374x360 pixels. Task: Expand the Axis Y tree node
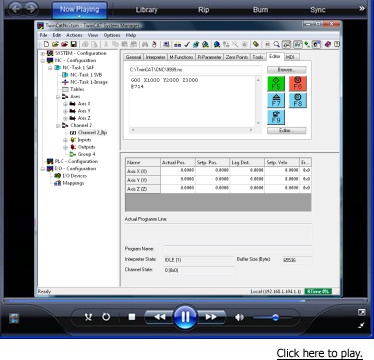pos(65,111)
